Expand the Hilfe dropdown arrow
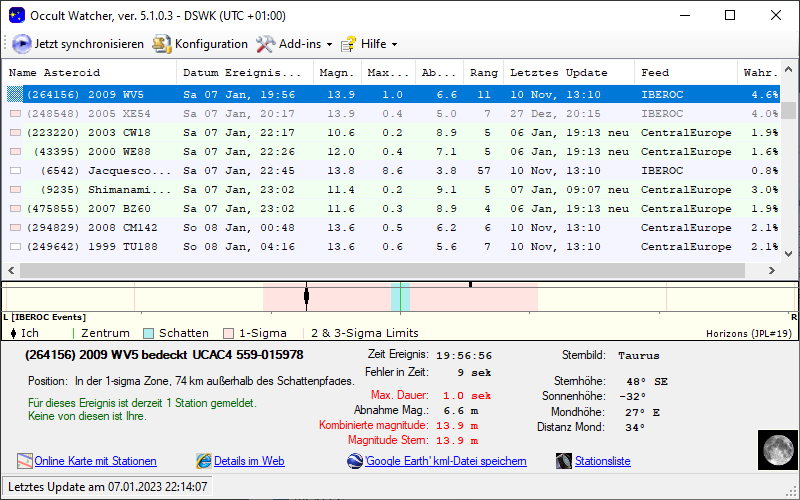The image size is (800, 500). [394, 45]
